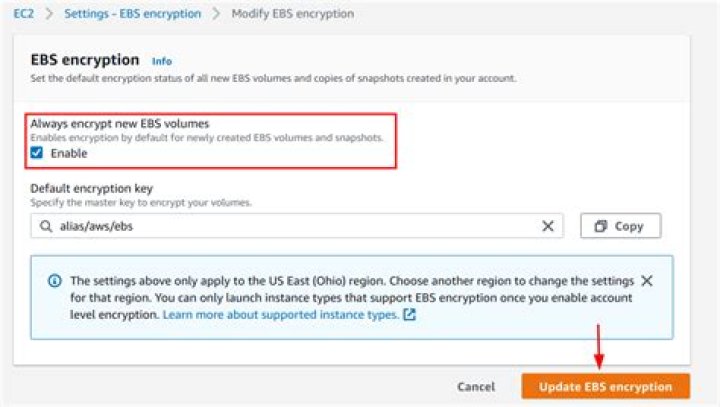Click the info circle icon in alert
This screenshot has width=720, height=407.
(55, 281)
